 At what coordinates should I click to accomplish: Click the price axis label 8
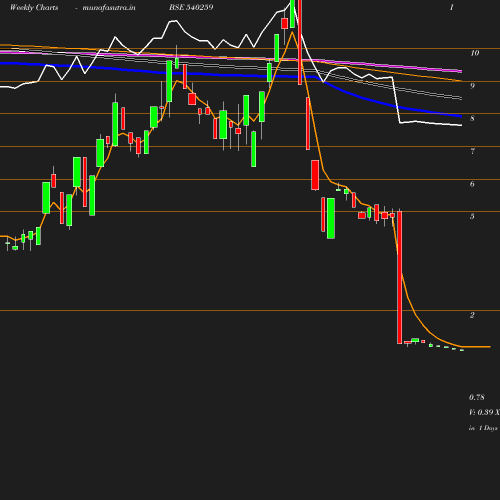click(472, 118)
